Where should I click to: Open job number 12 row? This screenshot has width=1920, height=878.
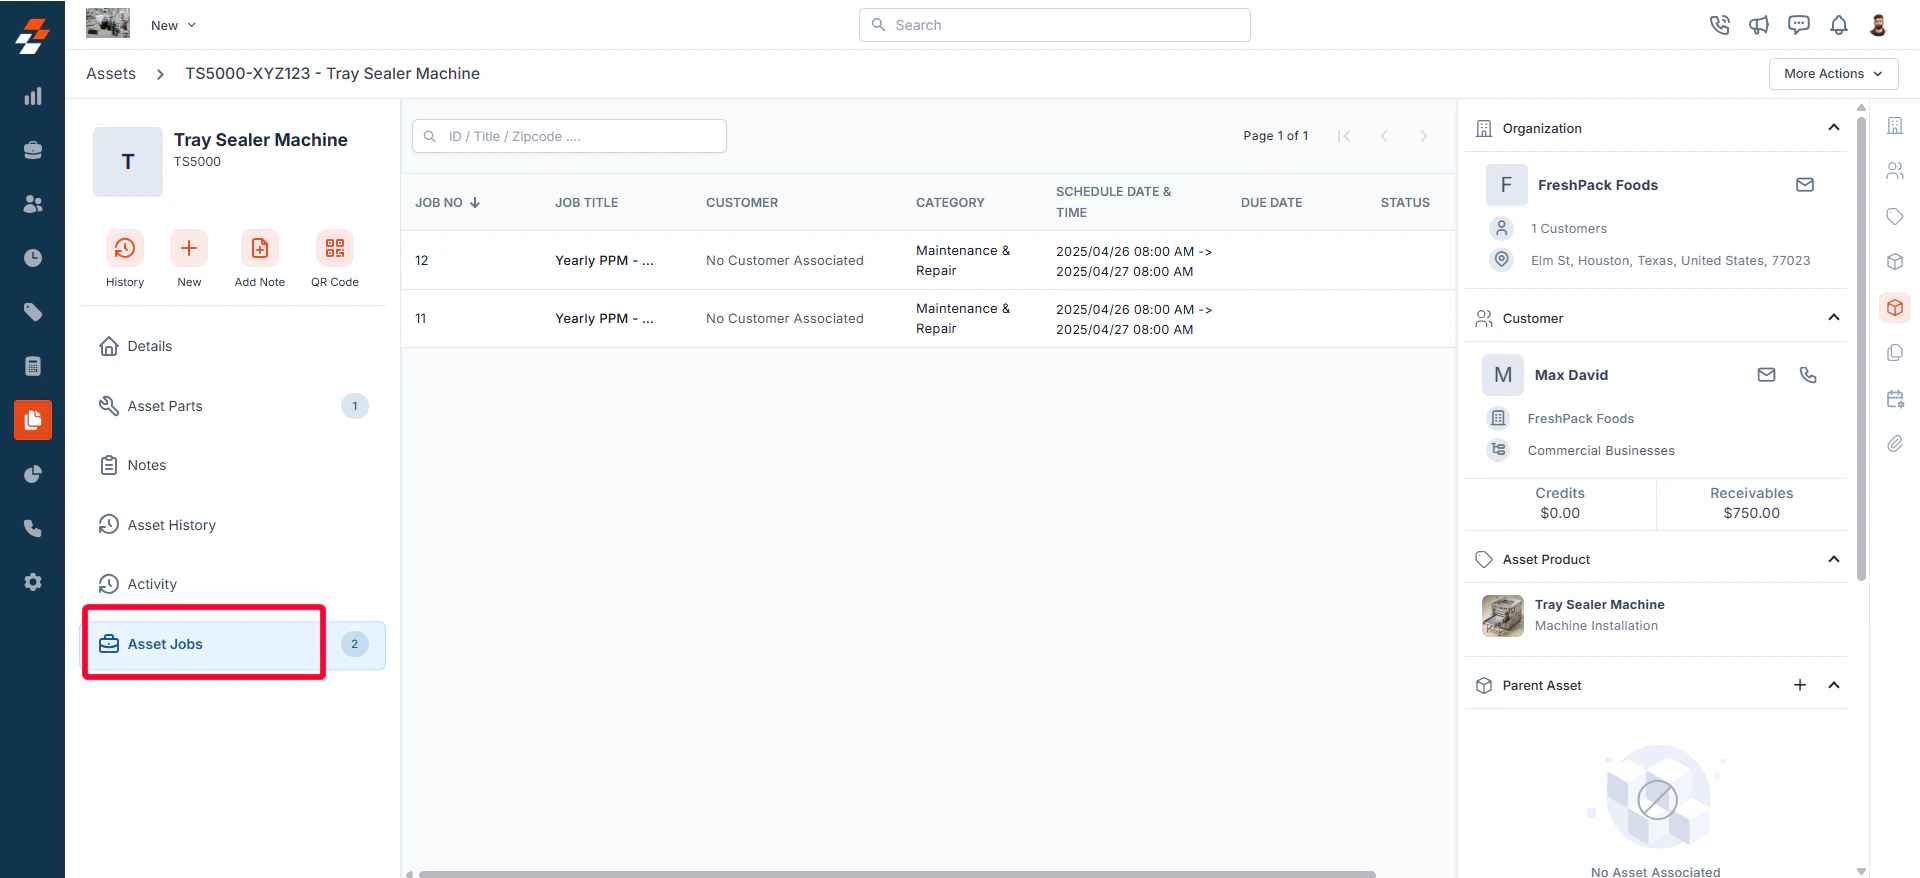[928, 261]
